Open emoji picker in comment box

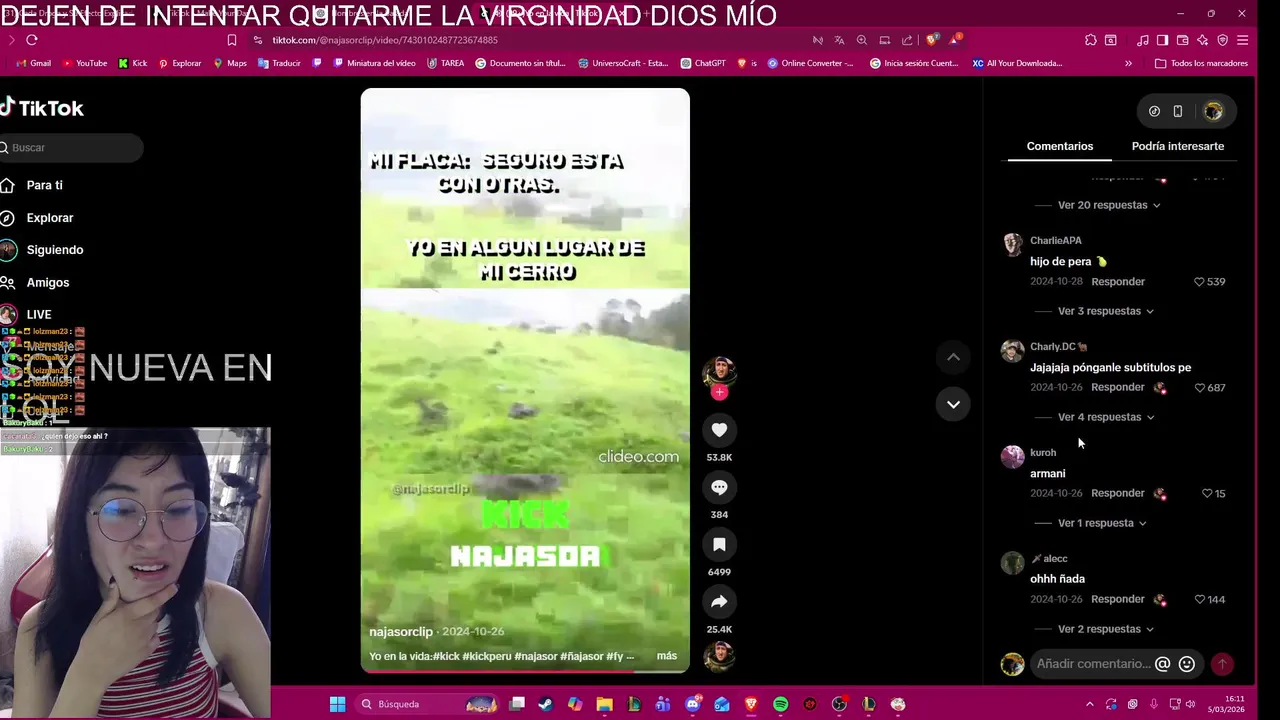[x=1187, y=664]
